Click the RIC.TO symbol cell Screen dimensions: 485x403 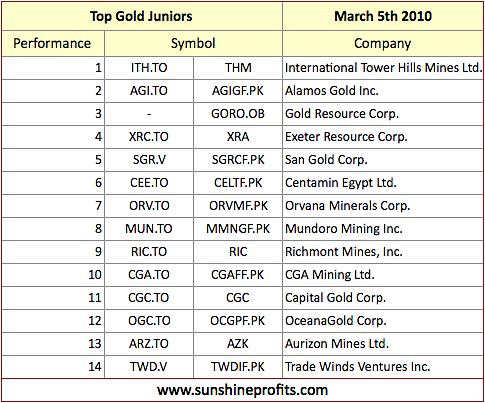click(149, 252)
